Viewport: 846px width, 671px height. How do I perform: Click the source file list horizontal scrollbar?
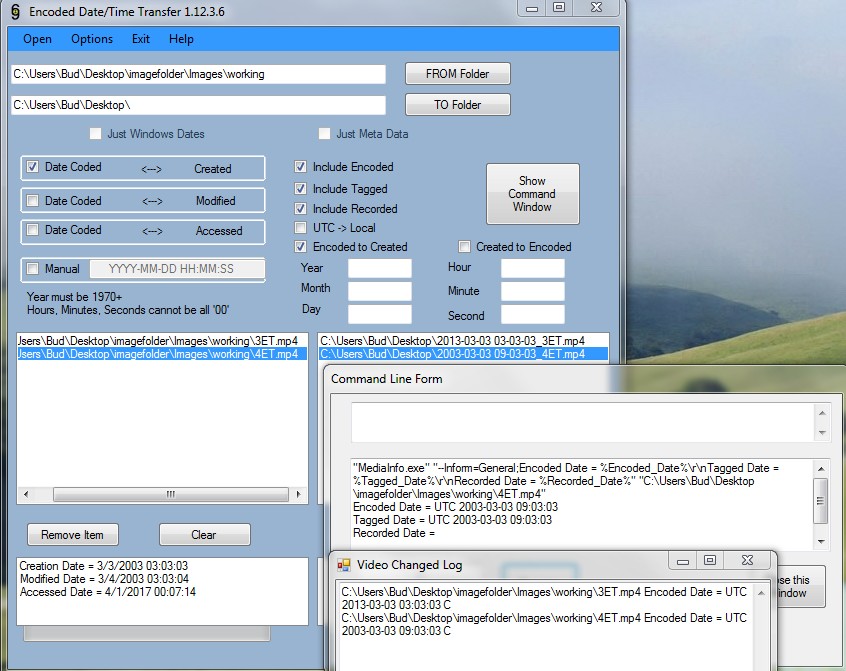point(170,494)
